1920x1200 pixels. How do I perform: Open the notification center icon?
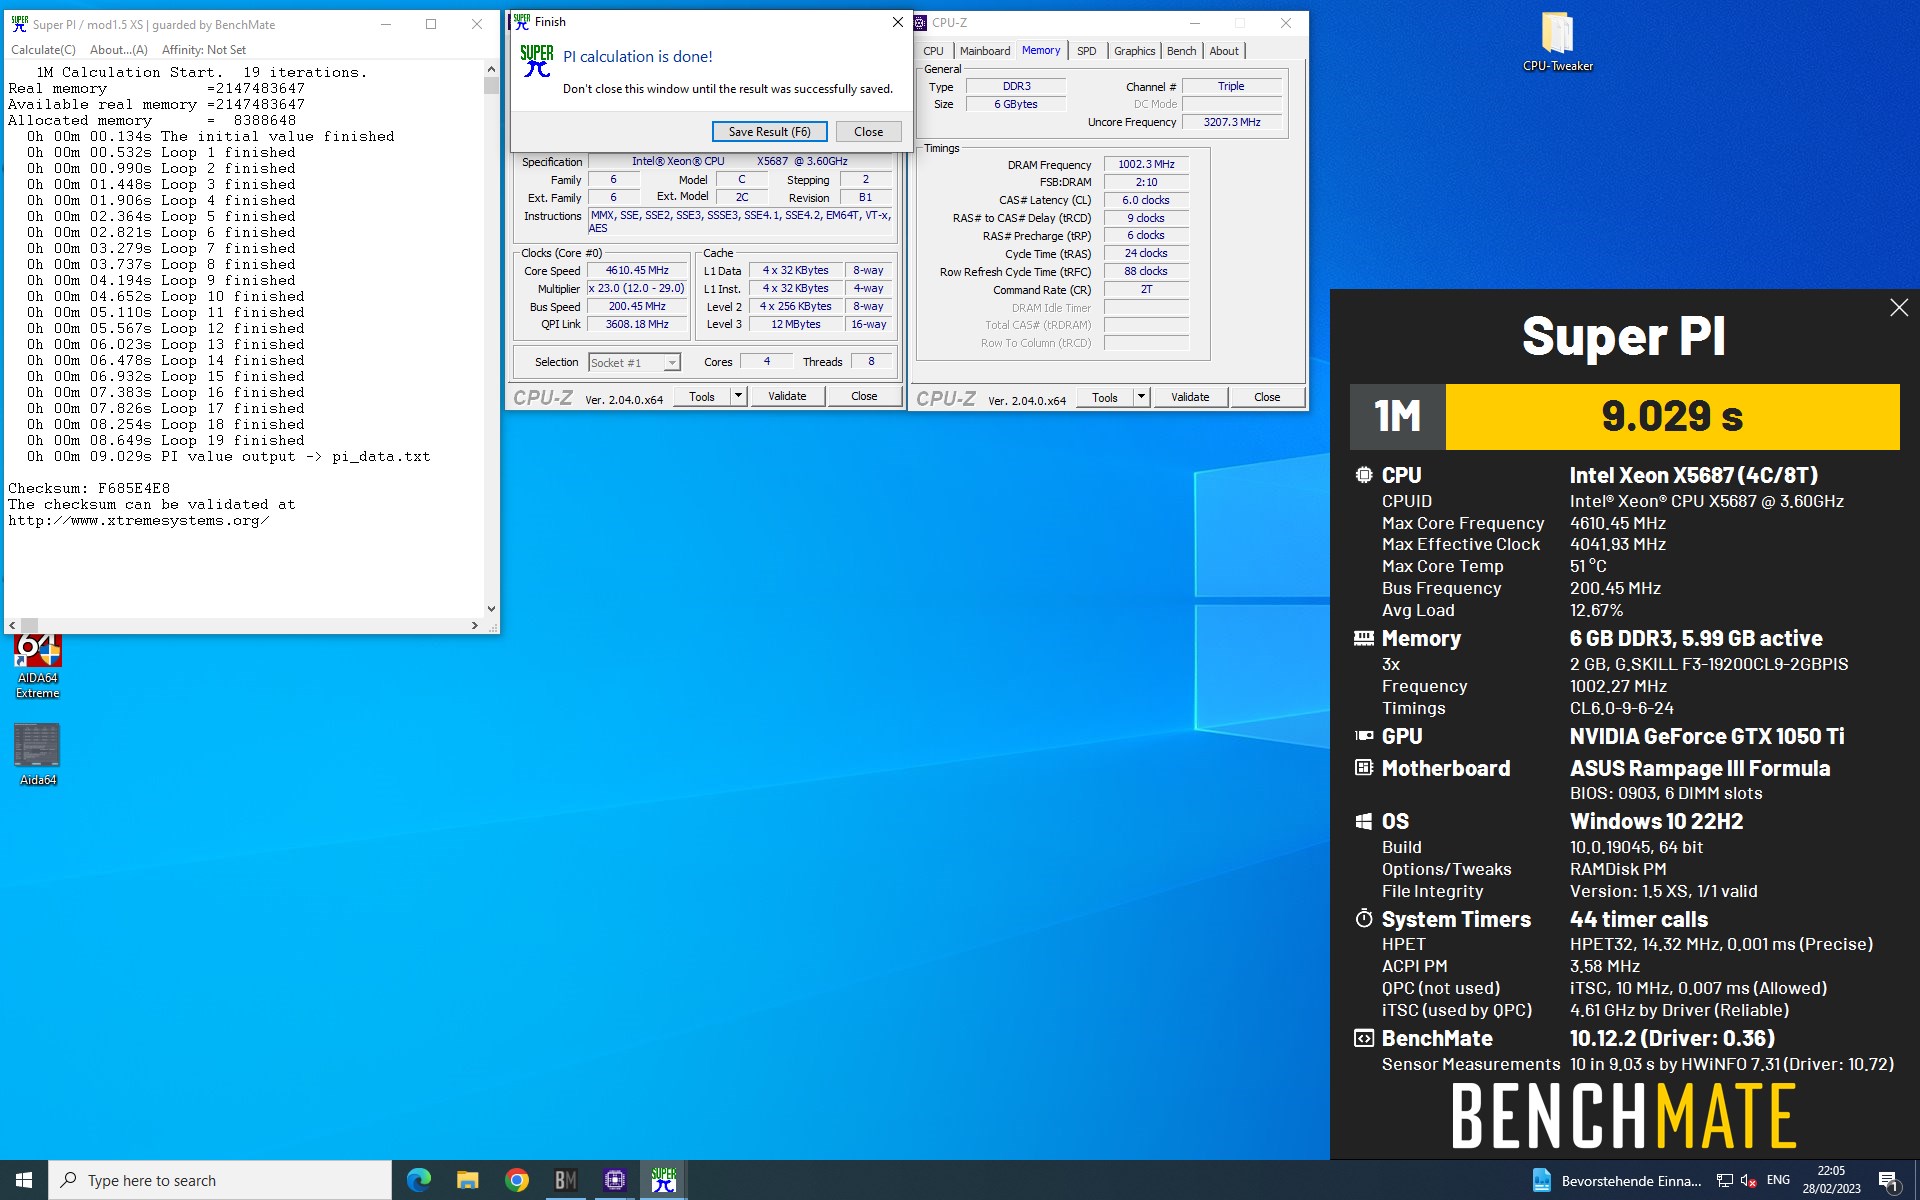click(x=1888, y=1180)
